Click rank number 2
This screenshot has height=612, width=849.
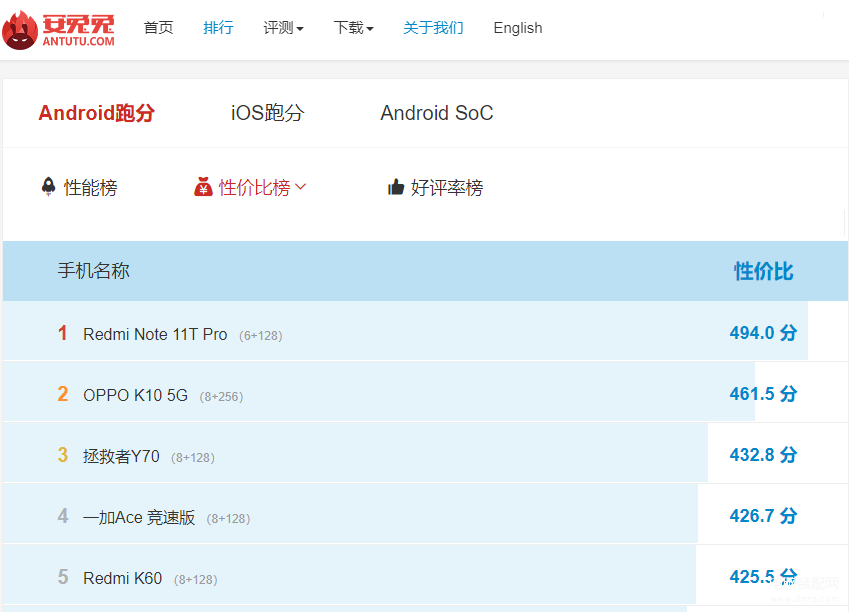pos(63,394)
